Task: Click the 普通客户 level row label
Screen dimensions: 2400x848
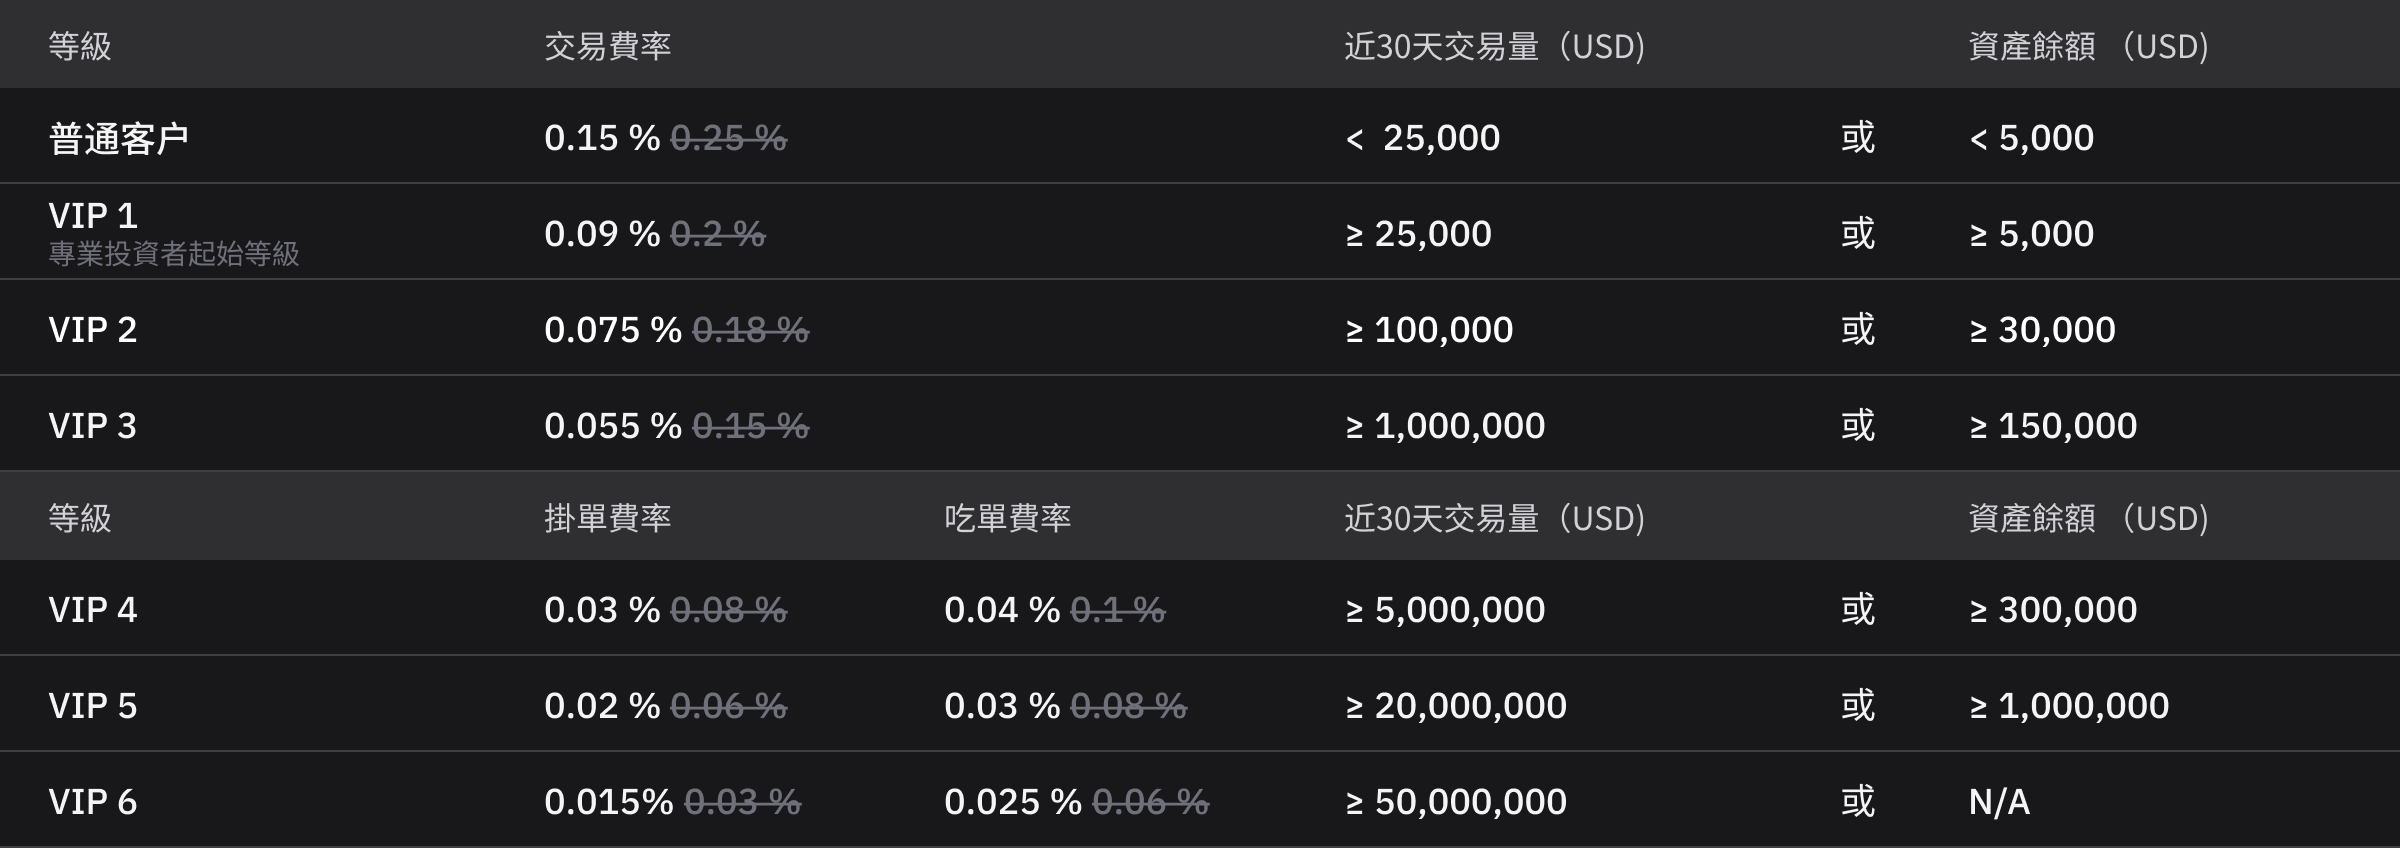Action: coord(119,138)
